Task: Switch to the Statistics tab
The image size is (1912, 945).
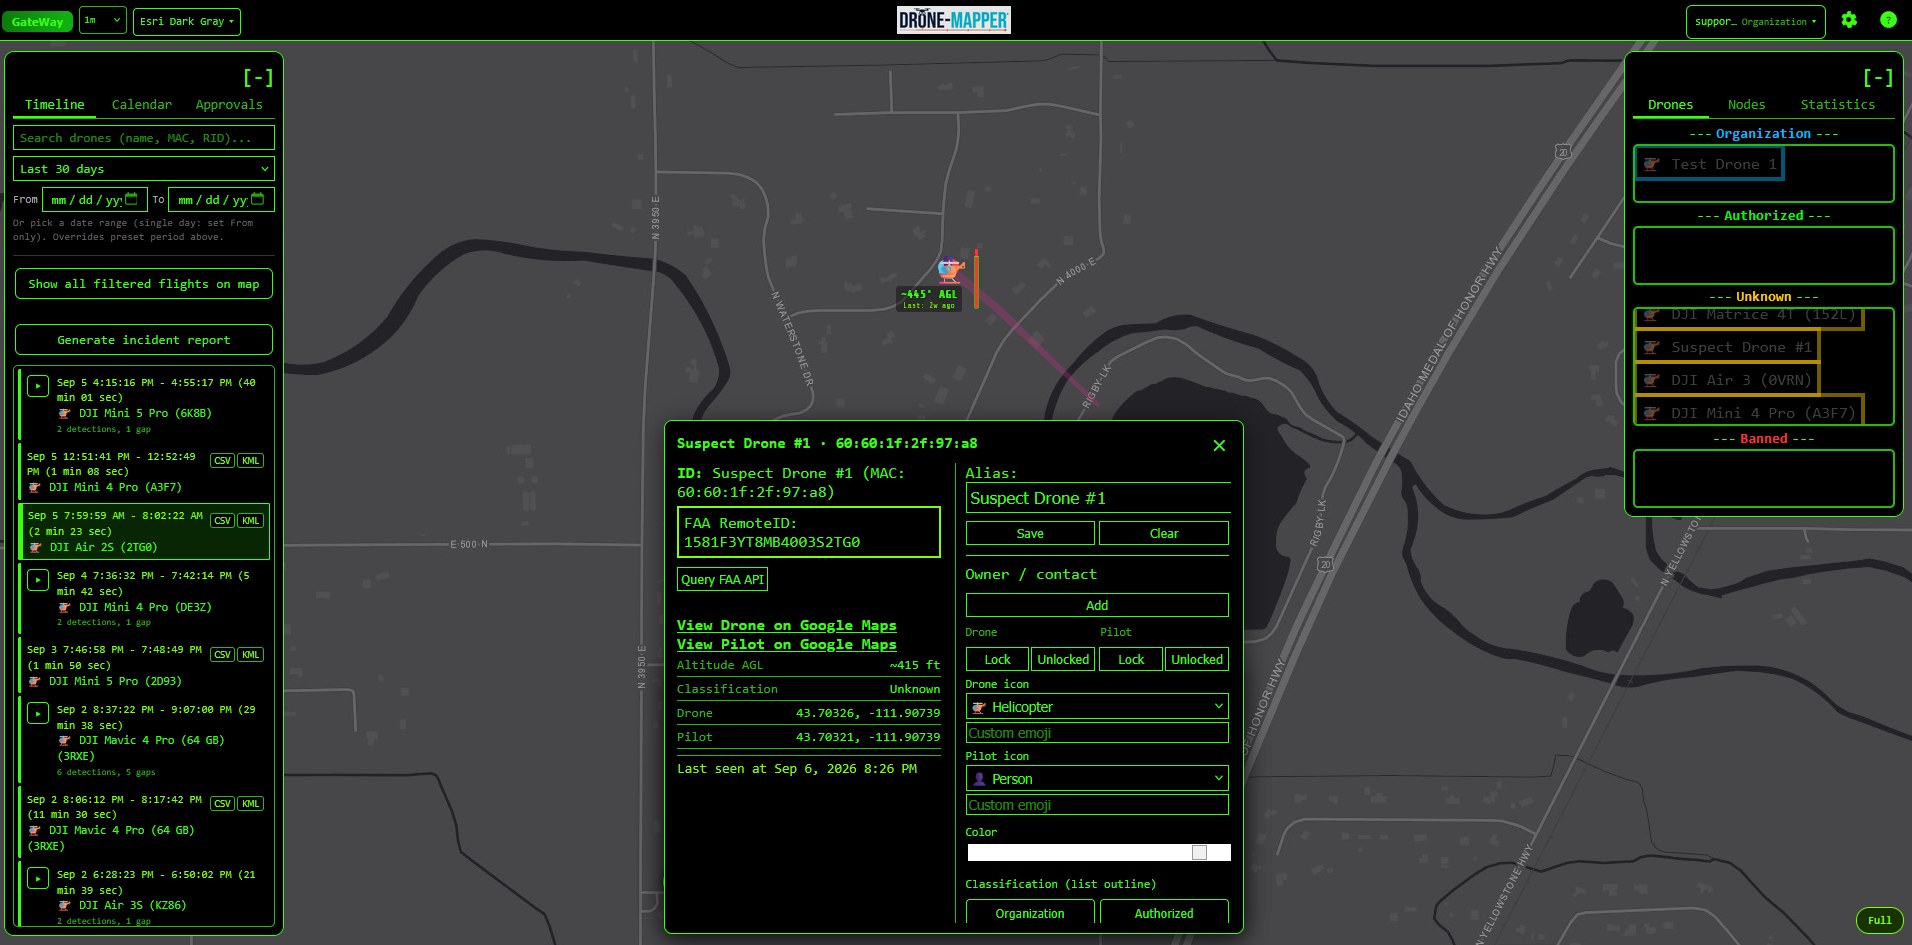Action: 1837,104
